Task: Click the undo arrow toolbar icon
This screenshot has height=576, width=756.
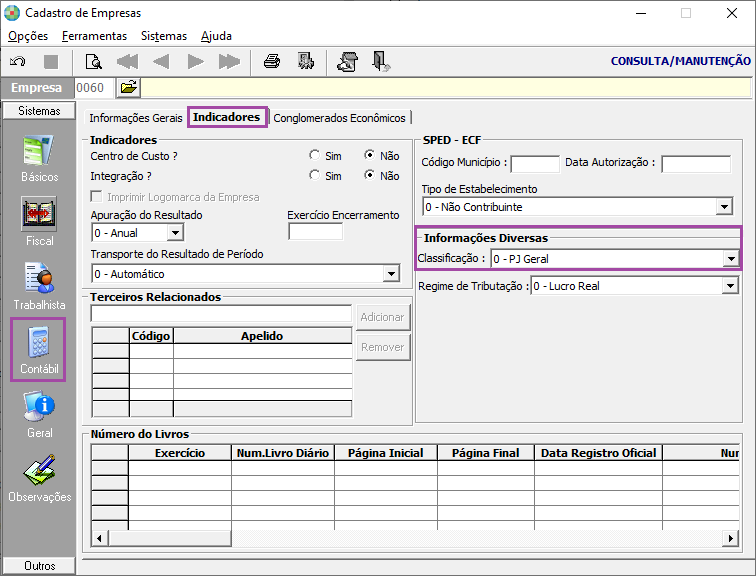Action: (17, 62)
